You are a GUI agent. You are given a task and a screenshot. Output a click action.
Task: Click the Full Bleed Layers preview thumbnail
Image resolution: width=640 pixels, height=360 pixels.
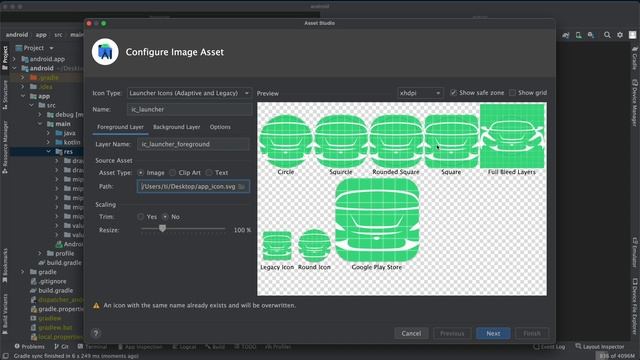click(512, 136)
